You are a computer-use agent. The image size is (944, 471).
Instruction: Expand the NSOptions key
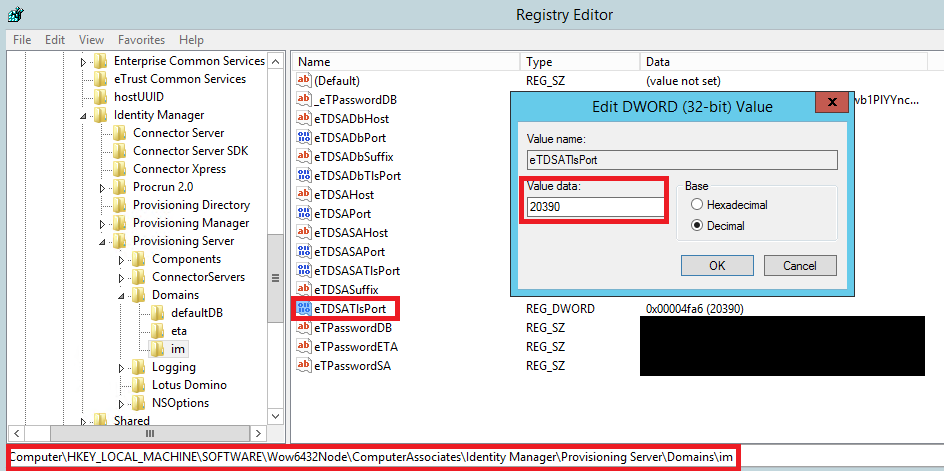click(x=122, y=404)
